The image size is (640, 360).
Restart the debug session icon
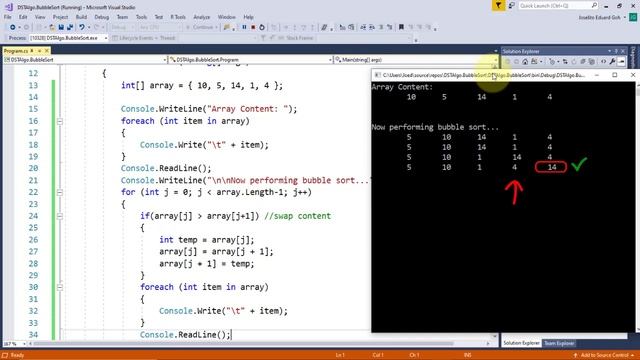click(262, 27)
